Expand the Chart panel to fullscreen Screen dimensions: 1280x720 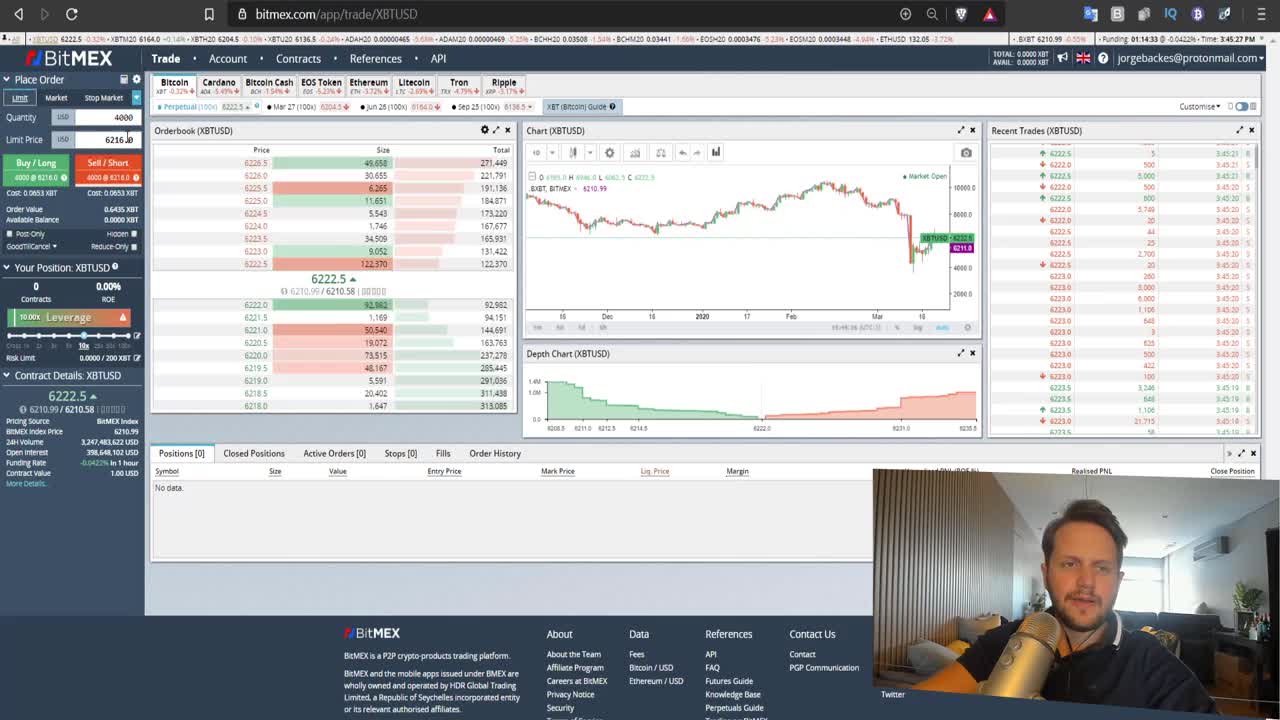[961, 130]
